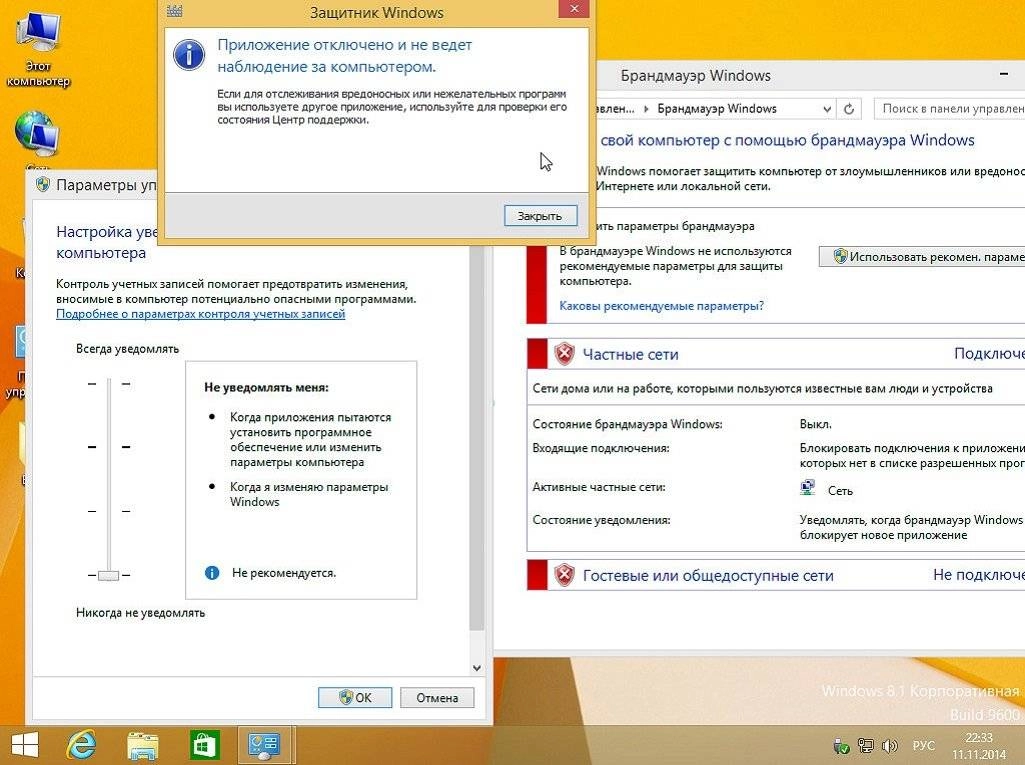Expand breadcrumb arrow before Брандмауэр Windows
The width and height of the screenshot is (1025, 765).
[x=647, y=109]
